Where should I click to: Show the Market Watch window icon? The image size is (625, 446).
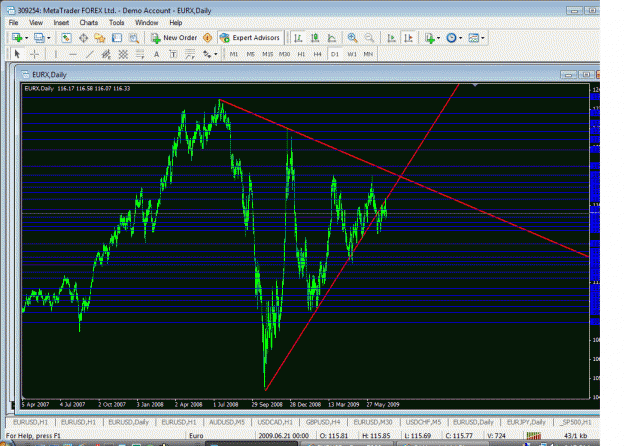(x=66, y=38)
